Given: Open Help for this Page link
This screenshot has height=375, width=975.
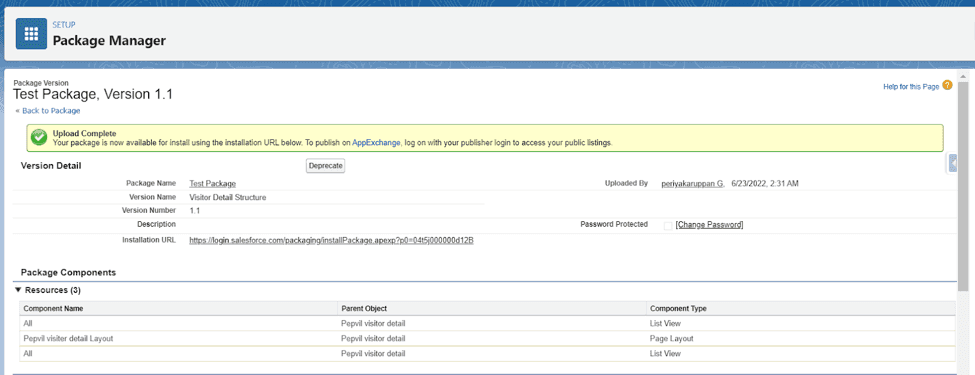Looking at the screenshot, I should (911, 86).
